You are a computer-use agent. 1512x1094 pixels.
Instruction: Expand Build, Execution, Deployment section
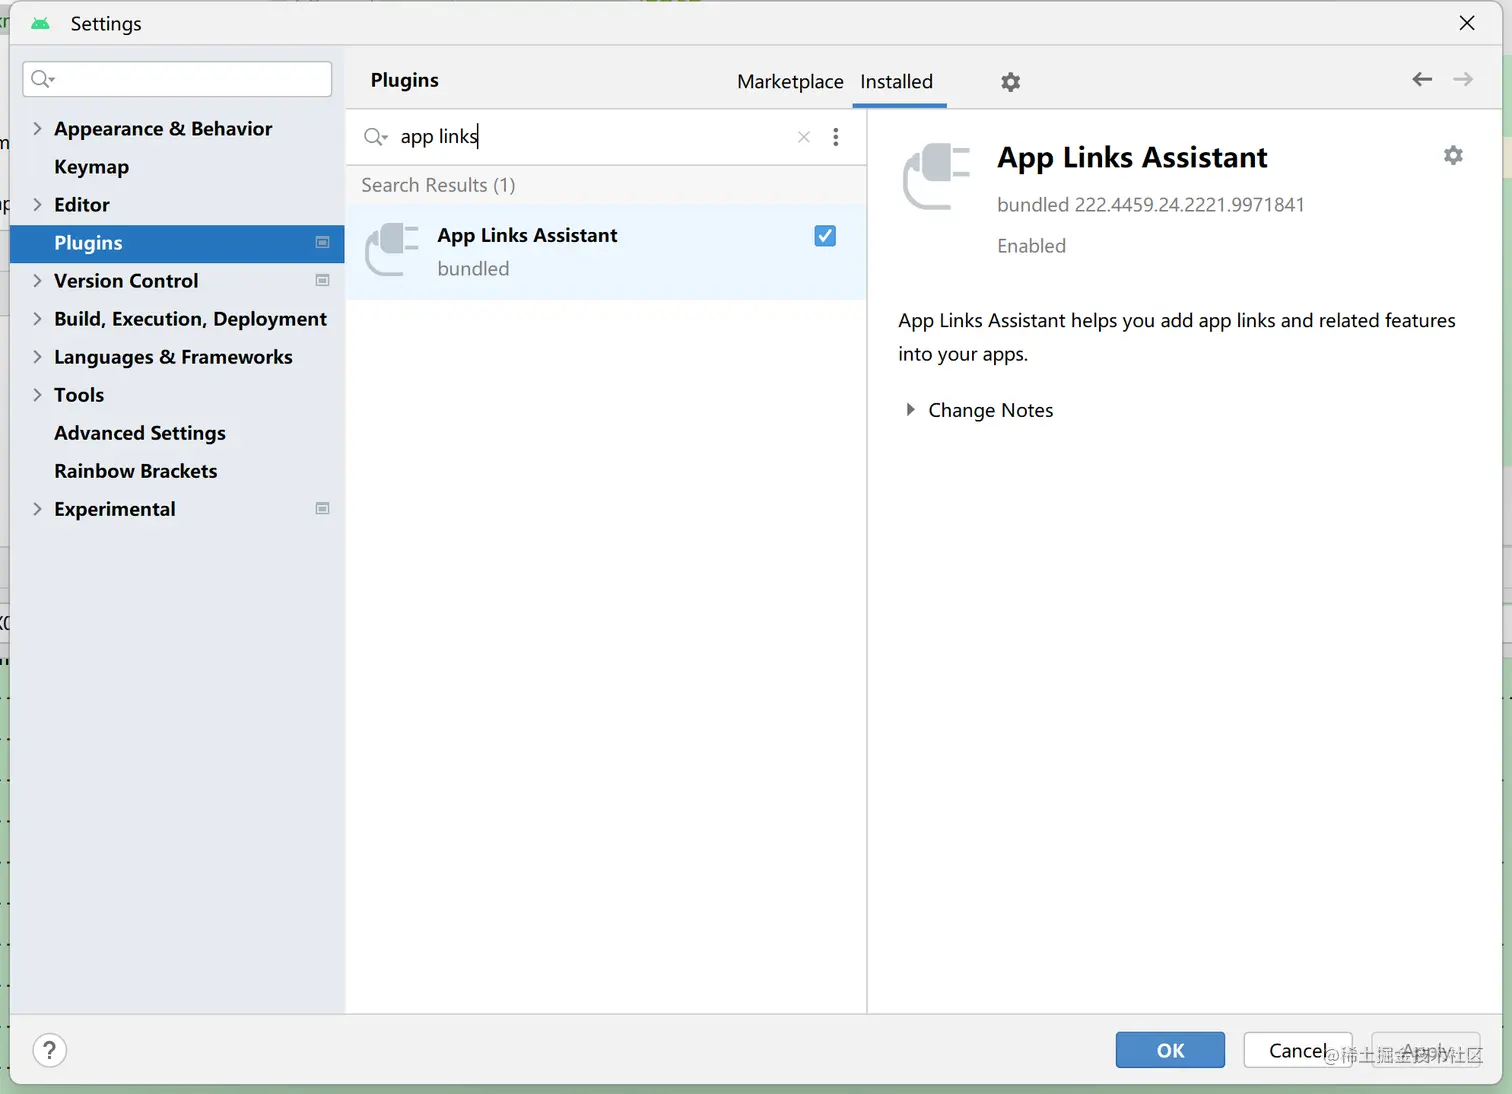[37, 318]
